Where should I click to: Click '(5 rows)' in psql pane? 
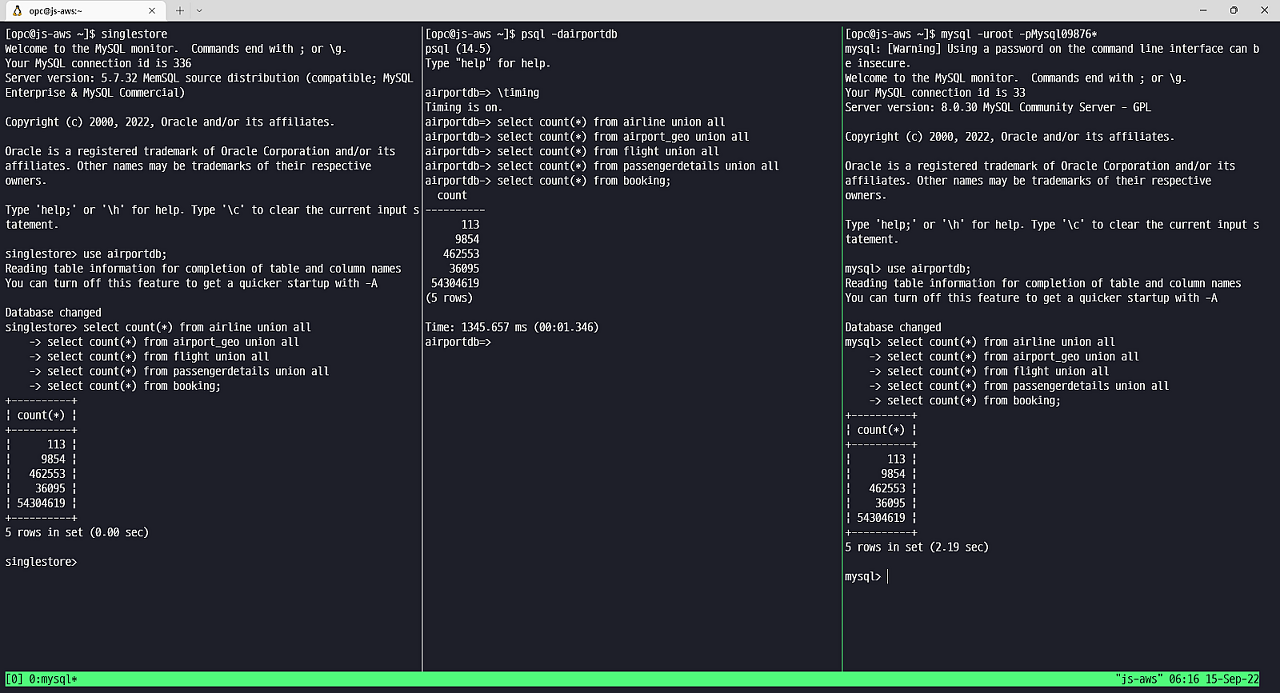449,298
